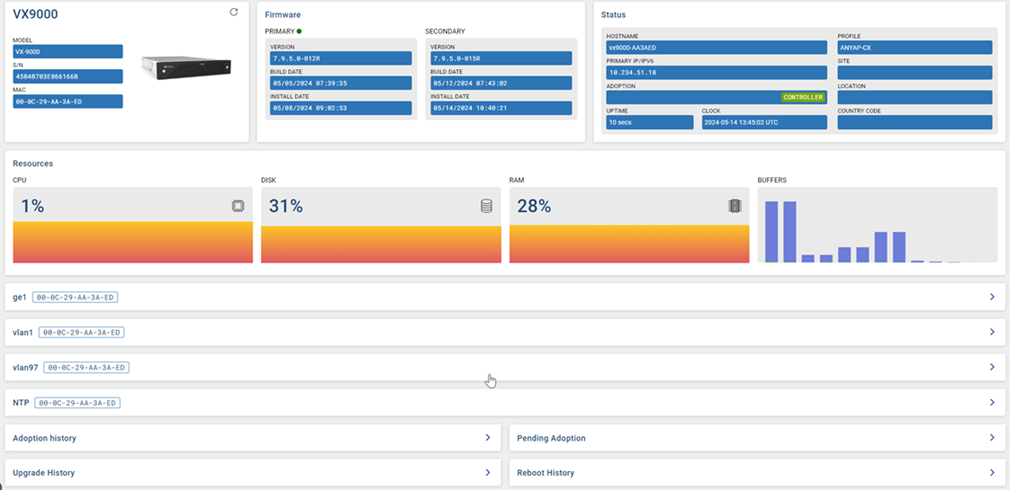Click the RAM memory icon

(x=734, y=206)
